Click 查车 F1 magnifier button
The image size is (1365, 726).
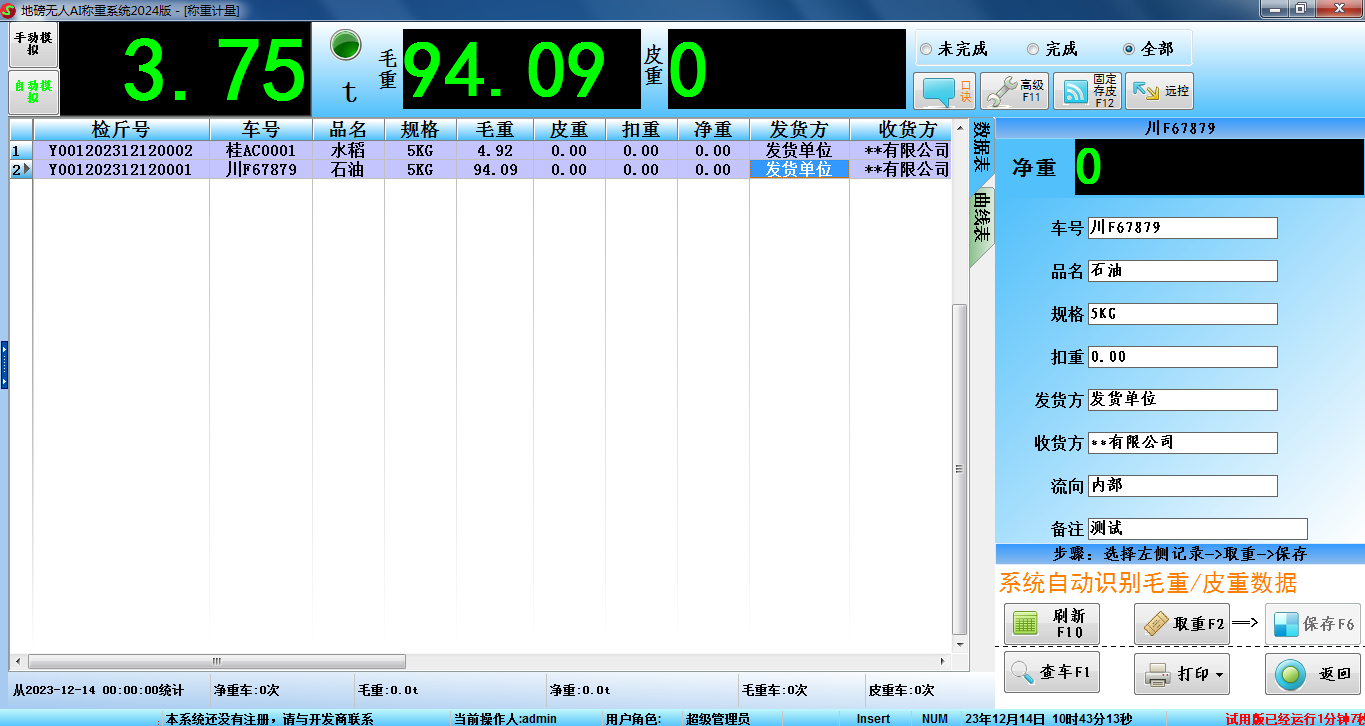tap(1051, 674)
